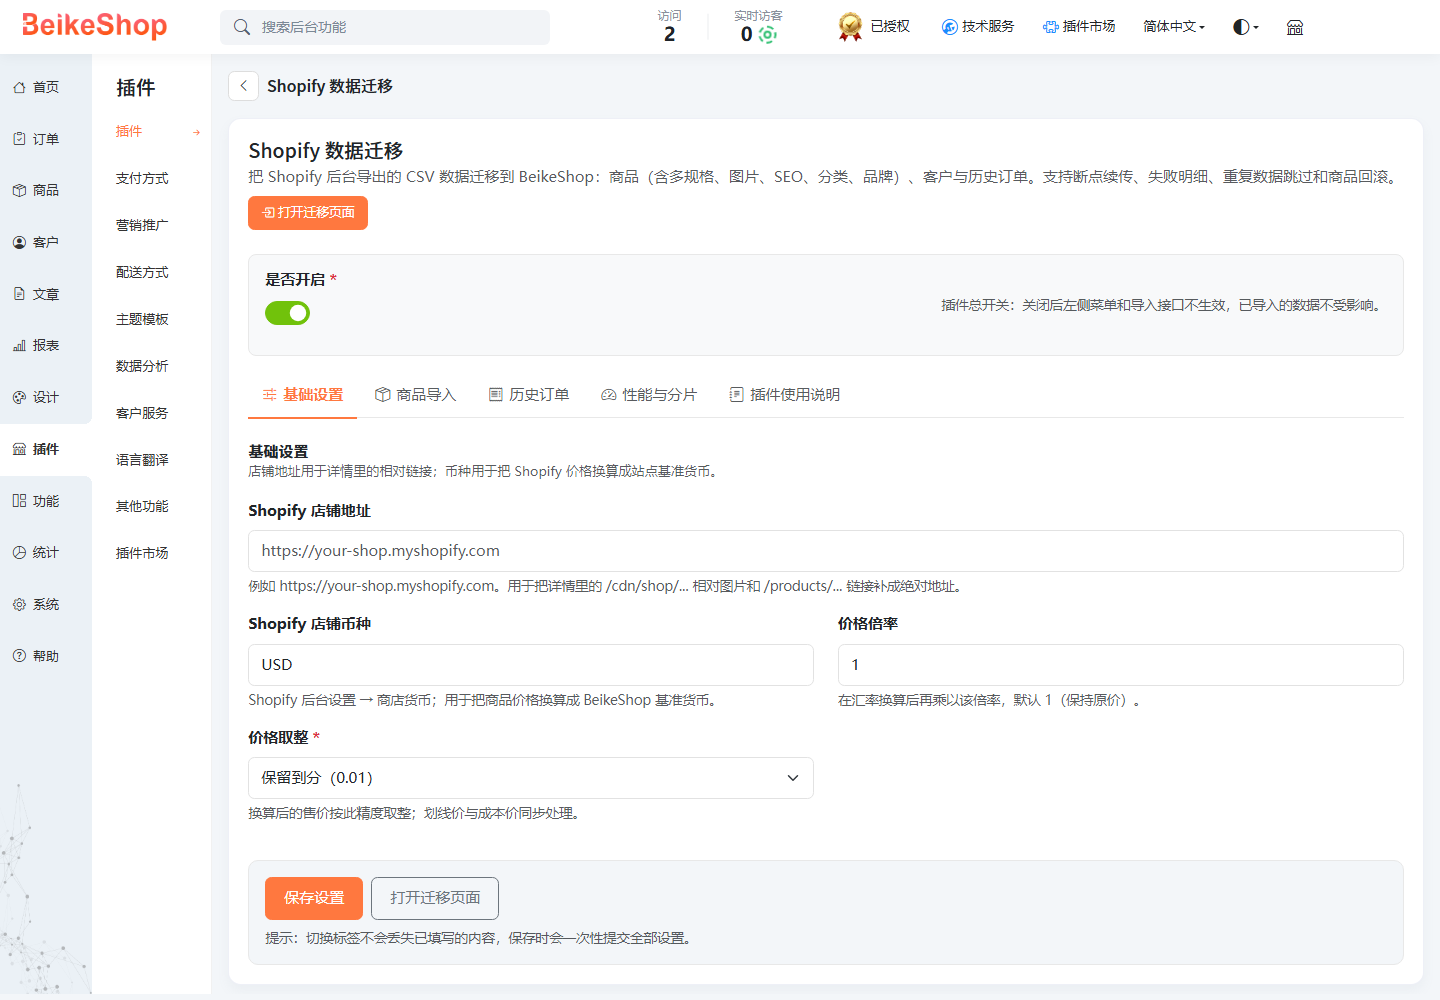Screen dimensions: 1440x1000
Task: Click the Shopify 店铺币种 USD field
Action: tap(531, 665)
